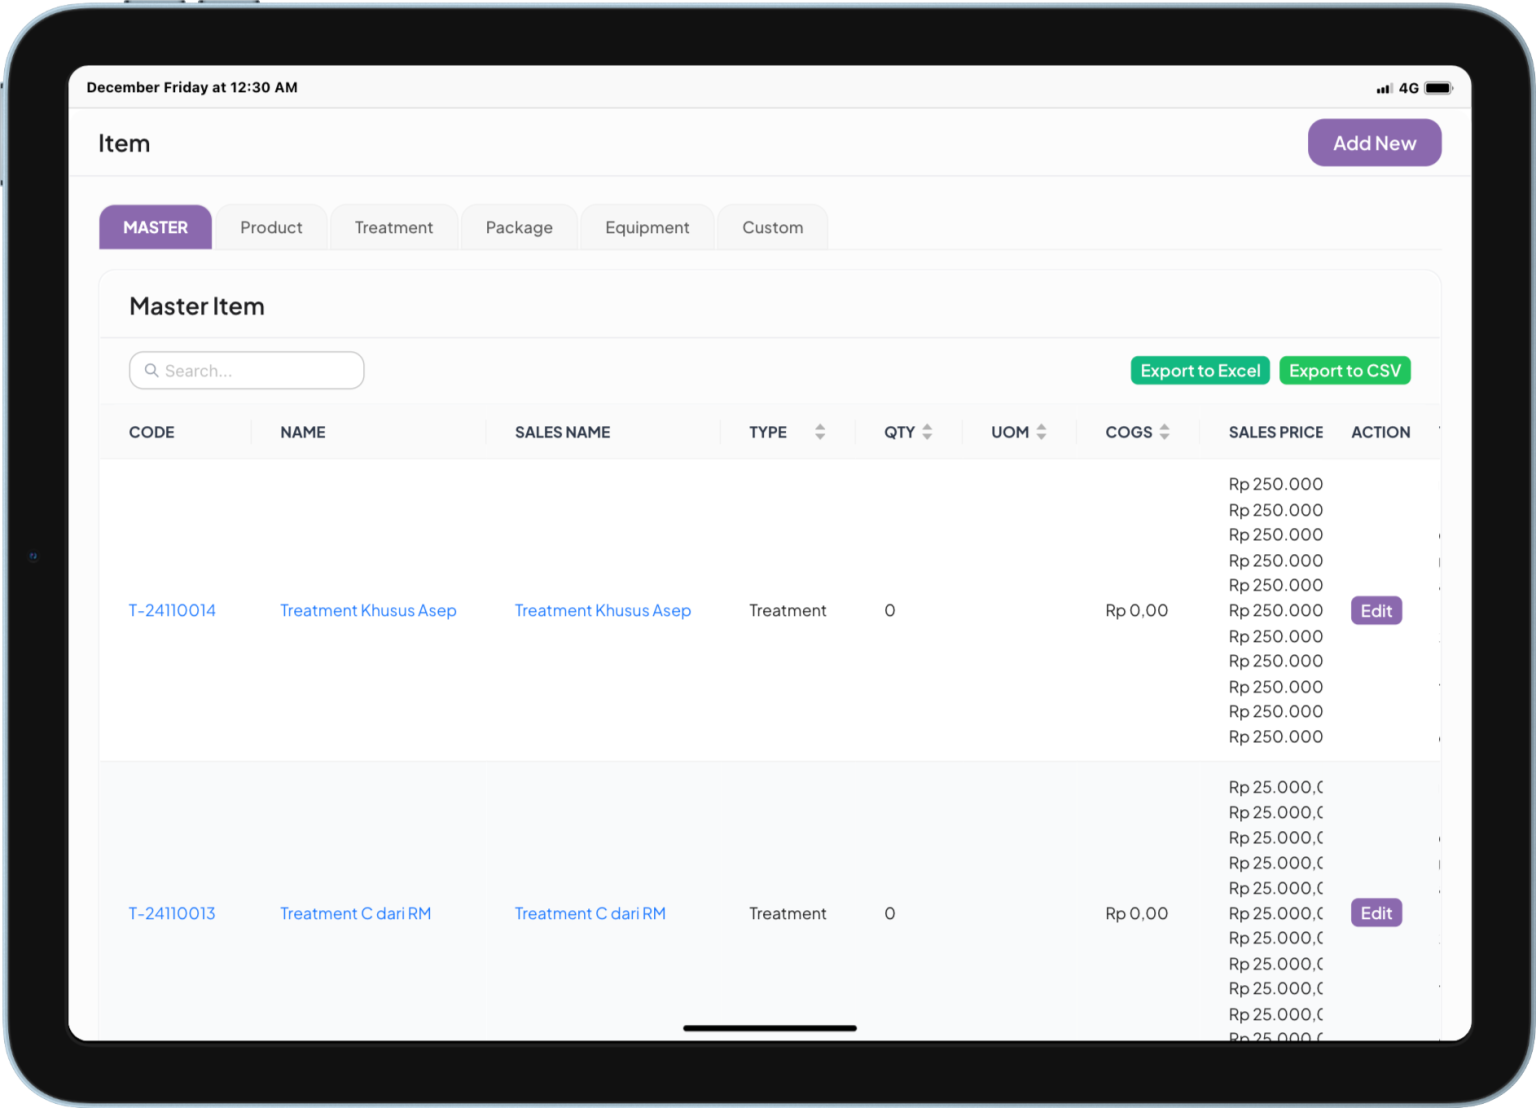The height and width of the screenshot is (1108, 1536).
Task: Select the MASTER tab
Action: [155, 228]
